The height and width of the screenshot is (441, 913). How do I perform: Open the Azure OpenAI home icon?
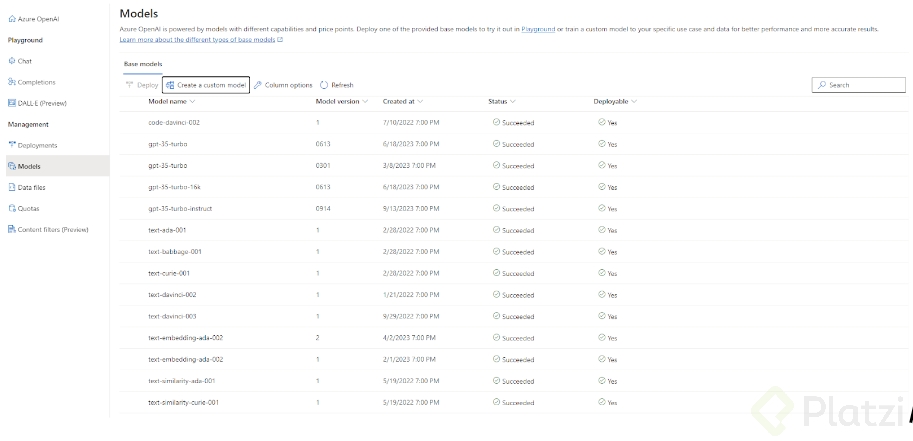click(x=12, y=19)
